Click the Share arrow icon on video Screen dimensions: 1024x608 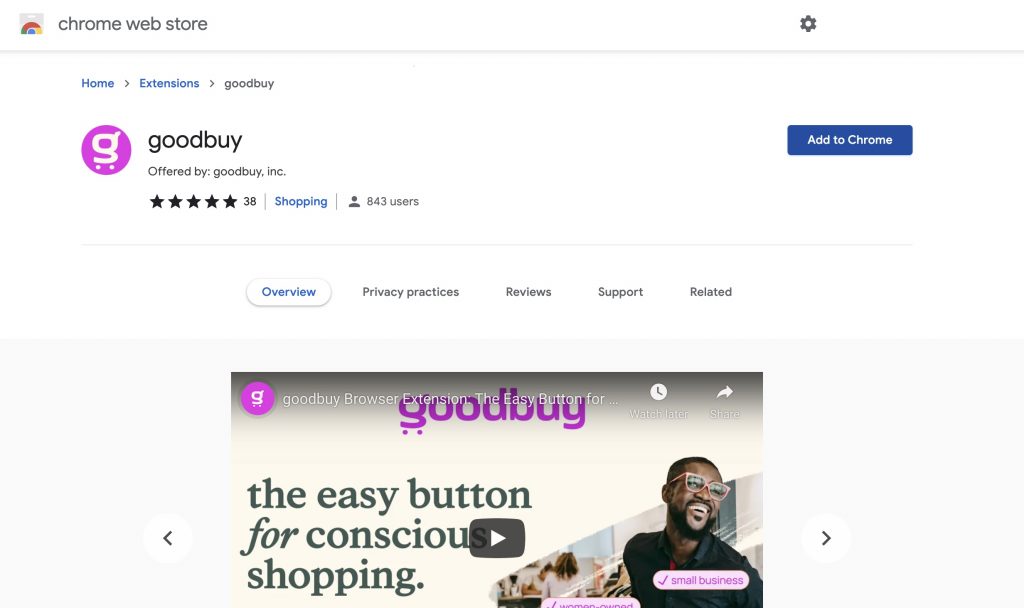click(x=725, y=392)
